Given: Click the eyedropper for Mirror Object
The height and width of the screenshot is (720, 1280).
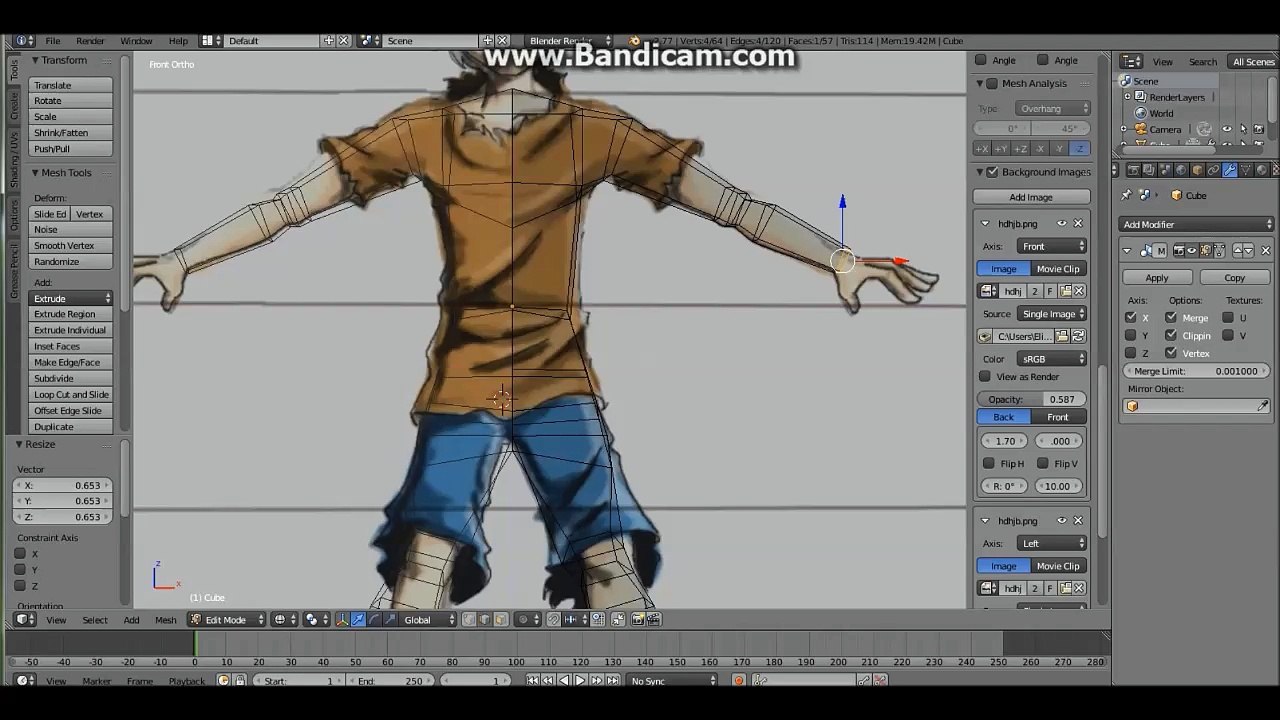Looking at the screenshot, I should pos(1263,406).
